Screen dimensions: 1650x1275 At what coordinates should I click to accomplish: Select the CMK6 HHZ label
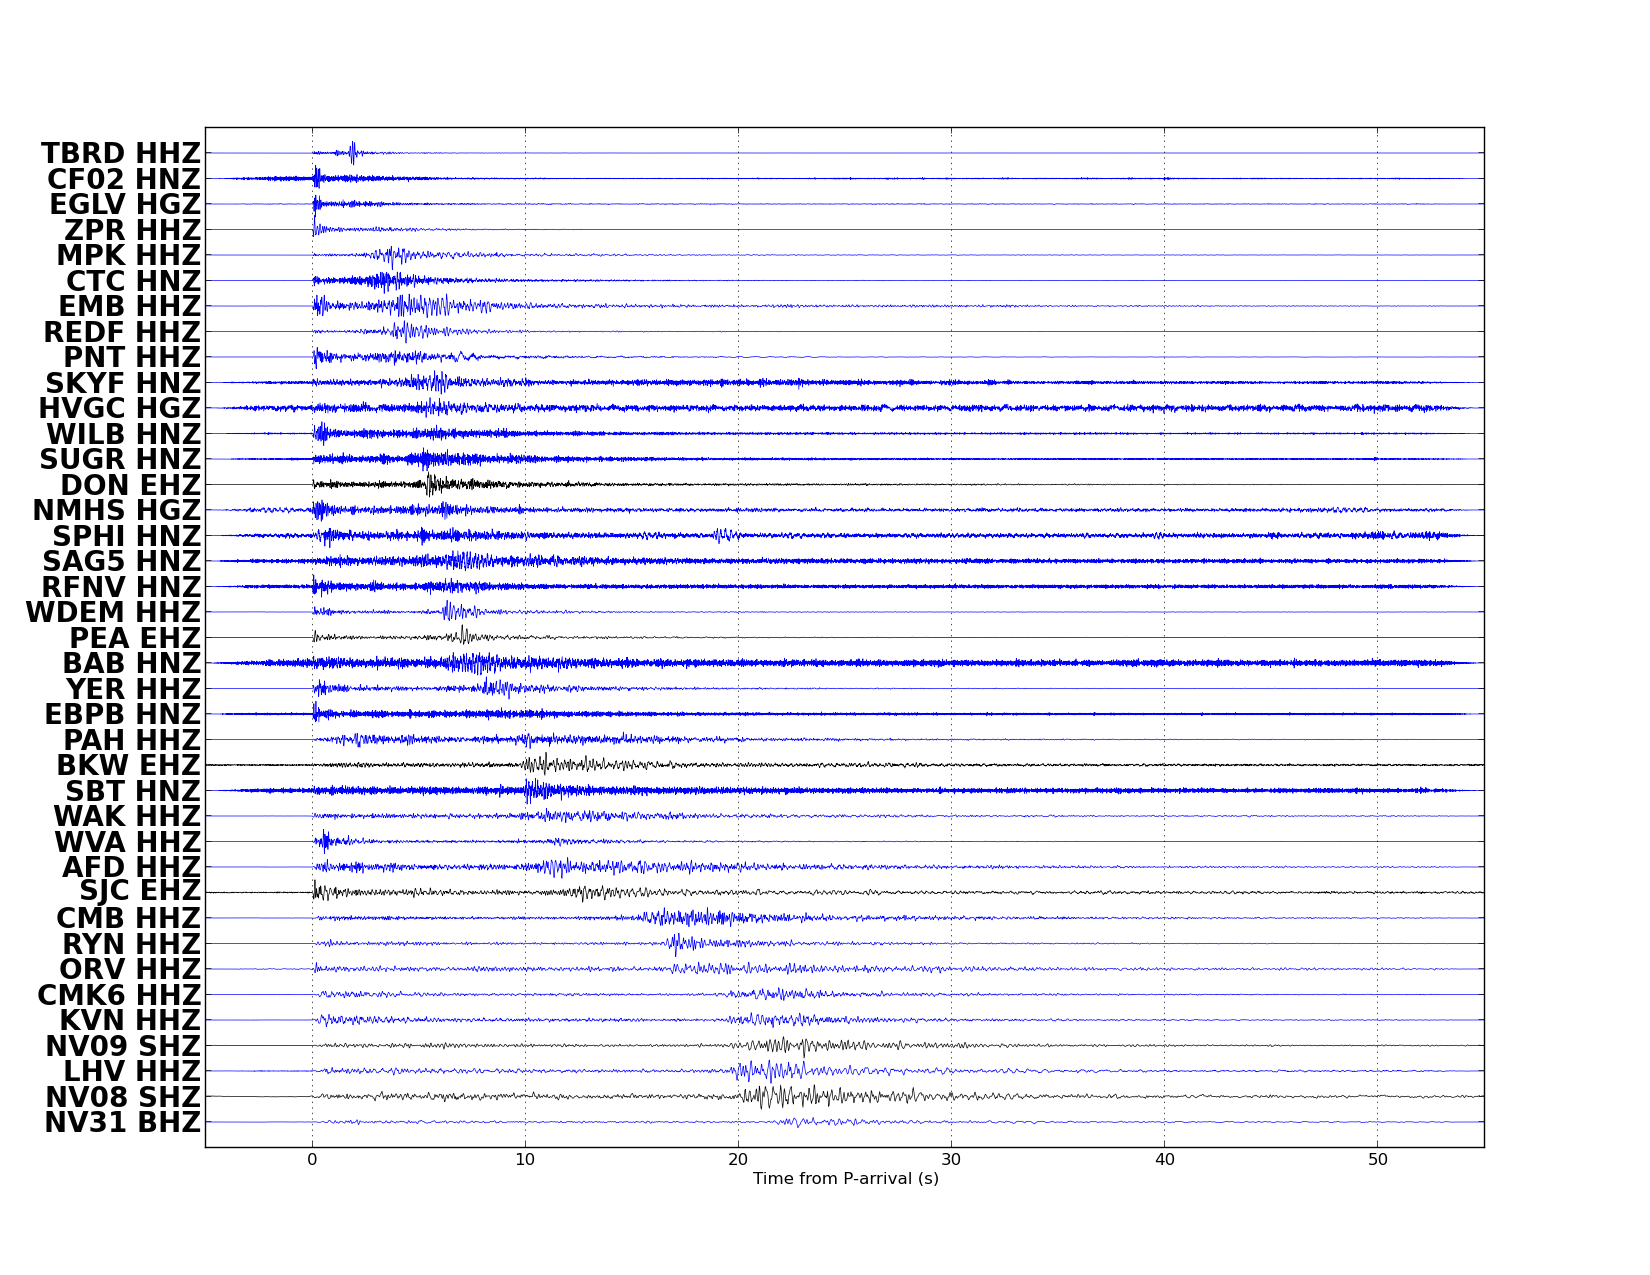119,996
